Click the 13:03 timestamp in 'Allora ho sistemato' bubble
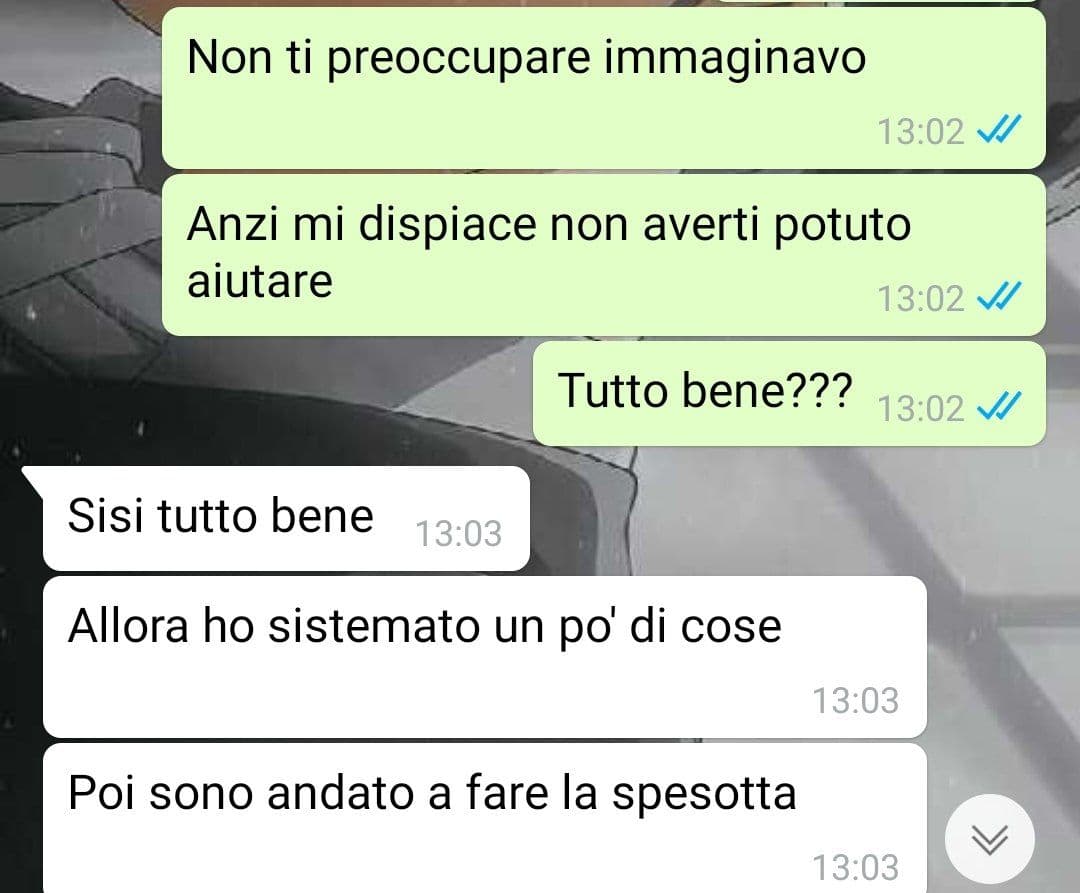This screenshot has height=893, width=1080. [x=855, y=700]
